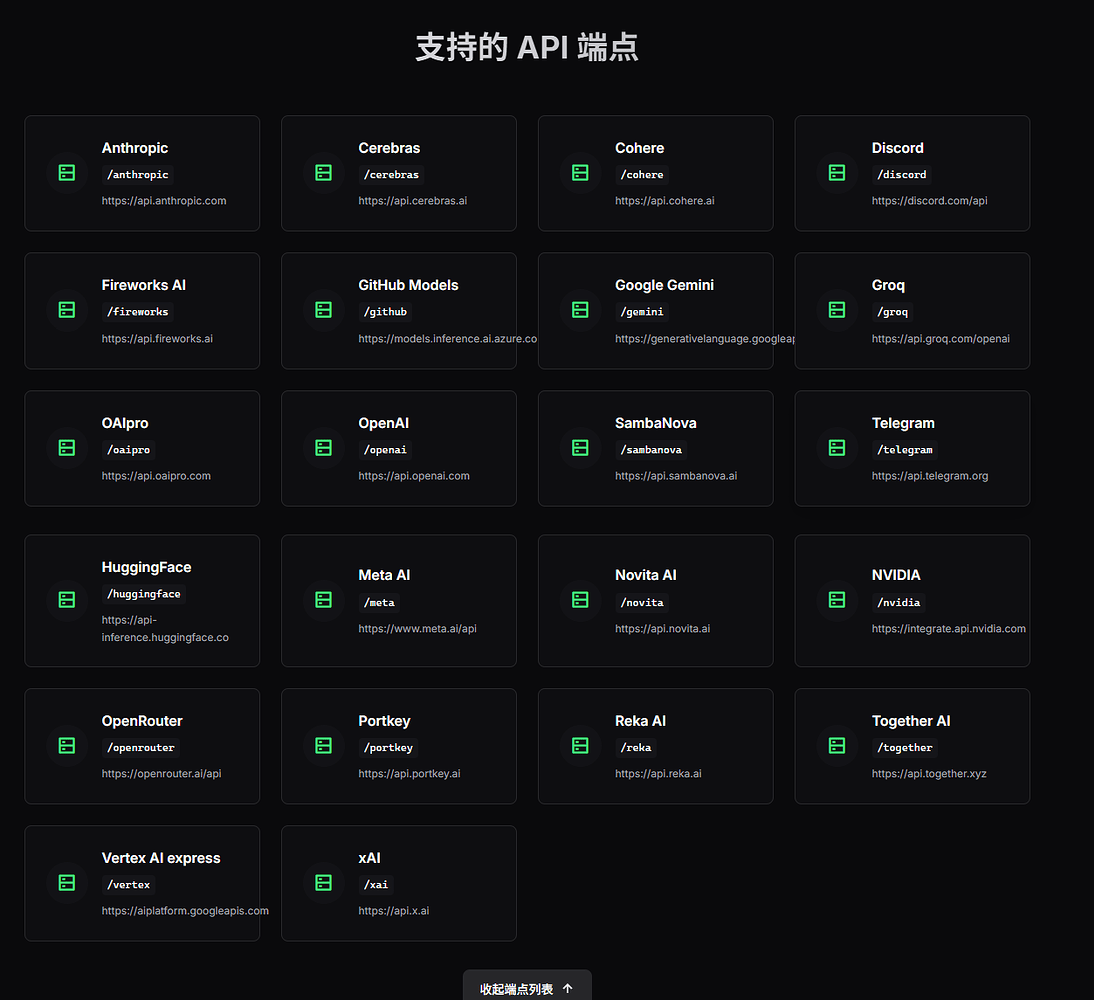Click the server icon on Telegram card
Image resolution: width=1094 pixels, height=1000 pixels.
[837, 448]
